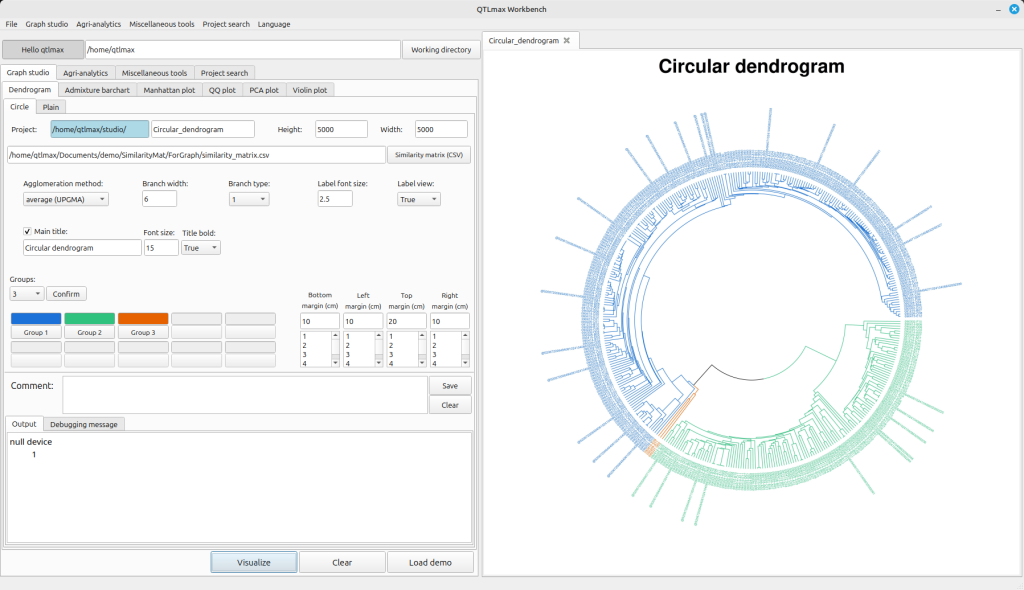Open the Agglomeration method dropdown
This screenshot has height=590, width=1024.
tap(65, 199)
